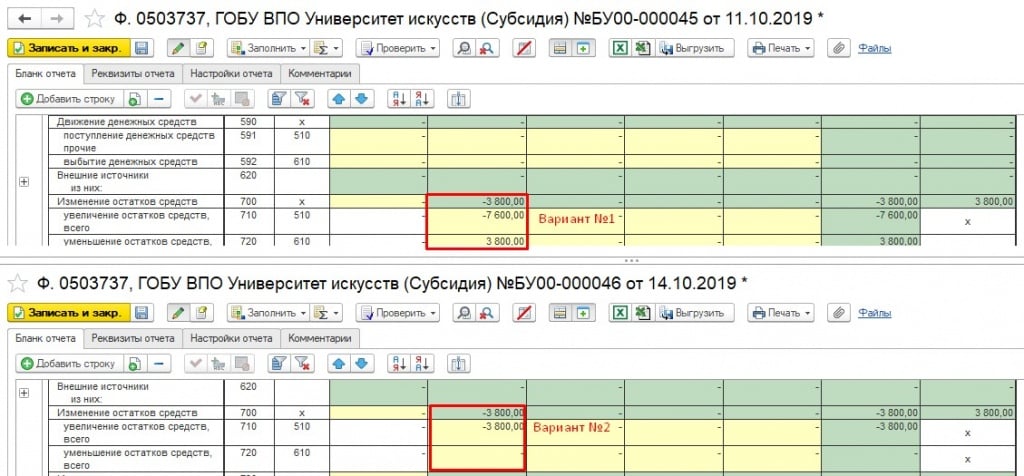This screenshot has width=1024, height=476.
Task: Click the column split icon in report 000045
Action: (458, 99)
